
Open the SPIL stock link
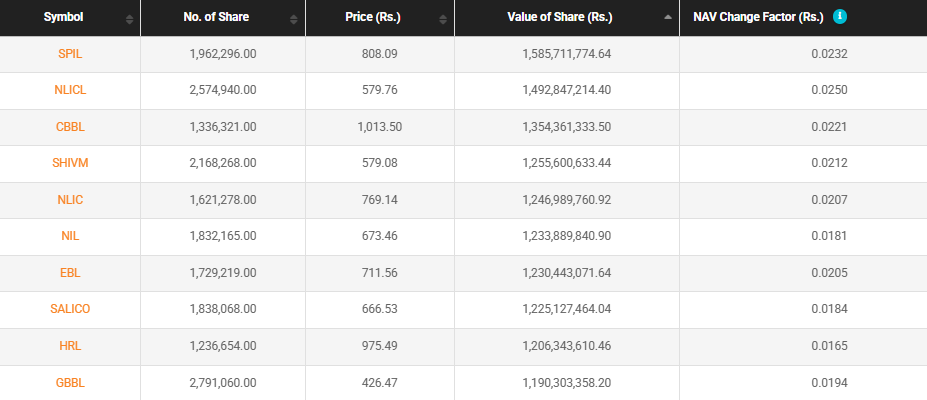coord(70,54)
